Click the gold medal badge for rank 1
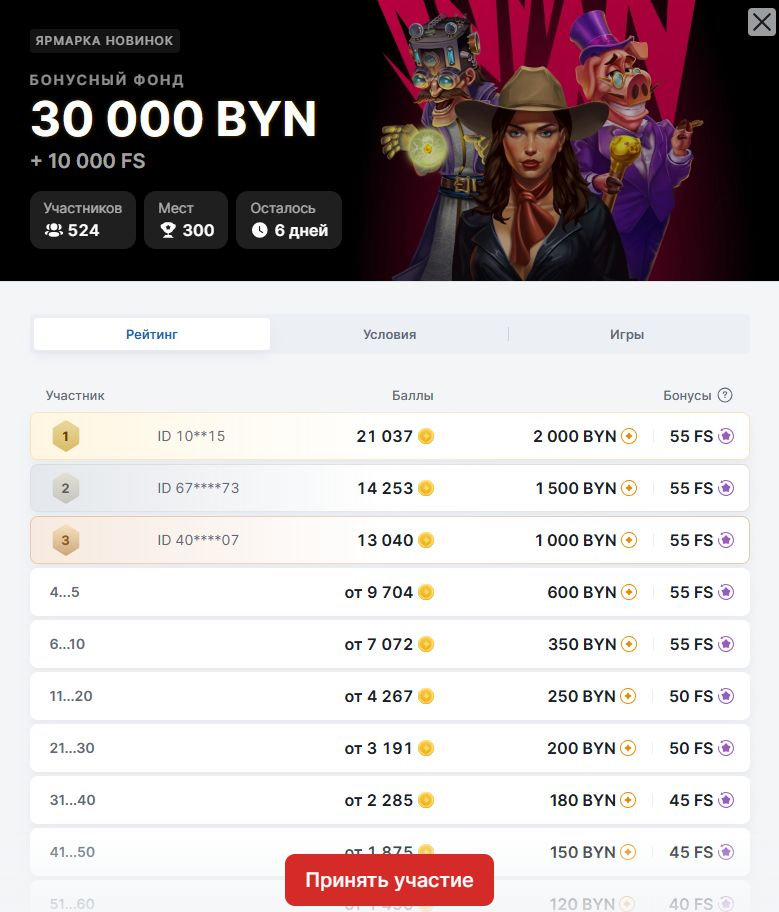 tap(66, 436)
